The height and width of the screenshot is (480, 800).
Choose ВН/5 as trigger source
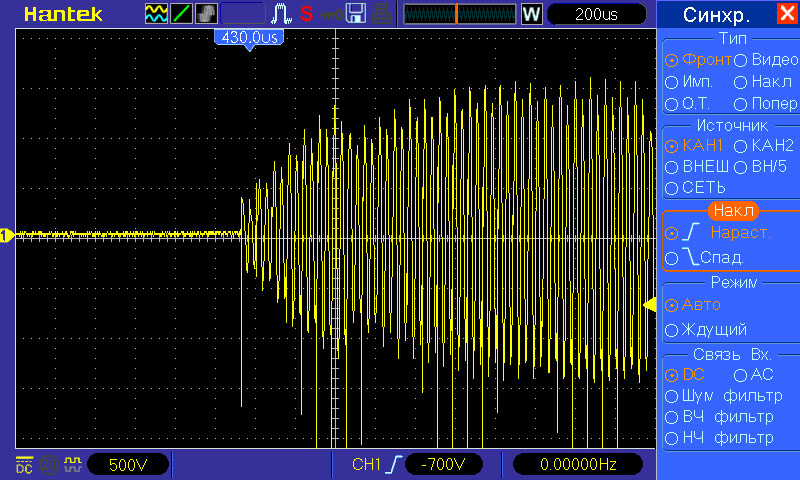point(760,167)
